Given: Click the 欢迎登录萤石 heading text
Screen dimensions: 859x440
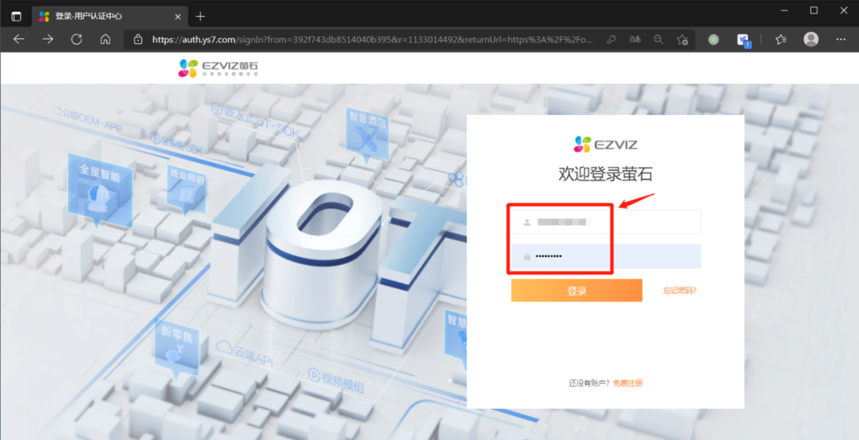Looking at the screenshot, I should 605,174.
